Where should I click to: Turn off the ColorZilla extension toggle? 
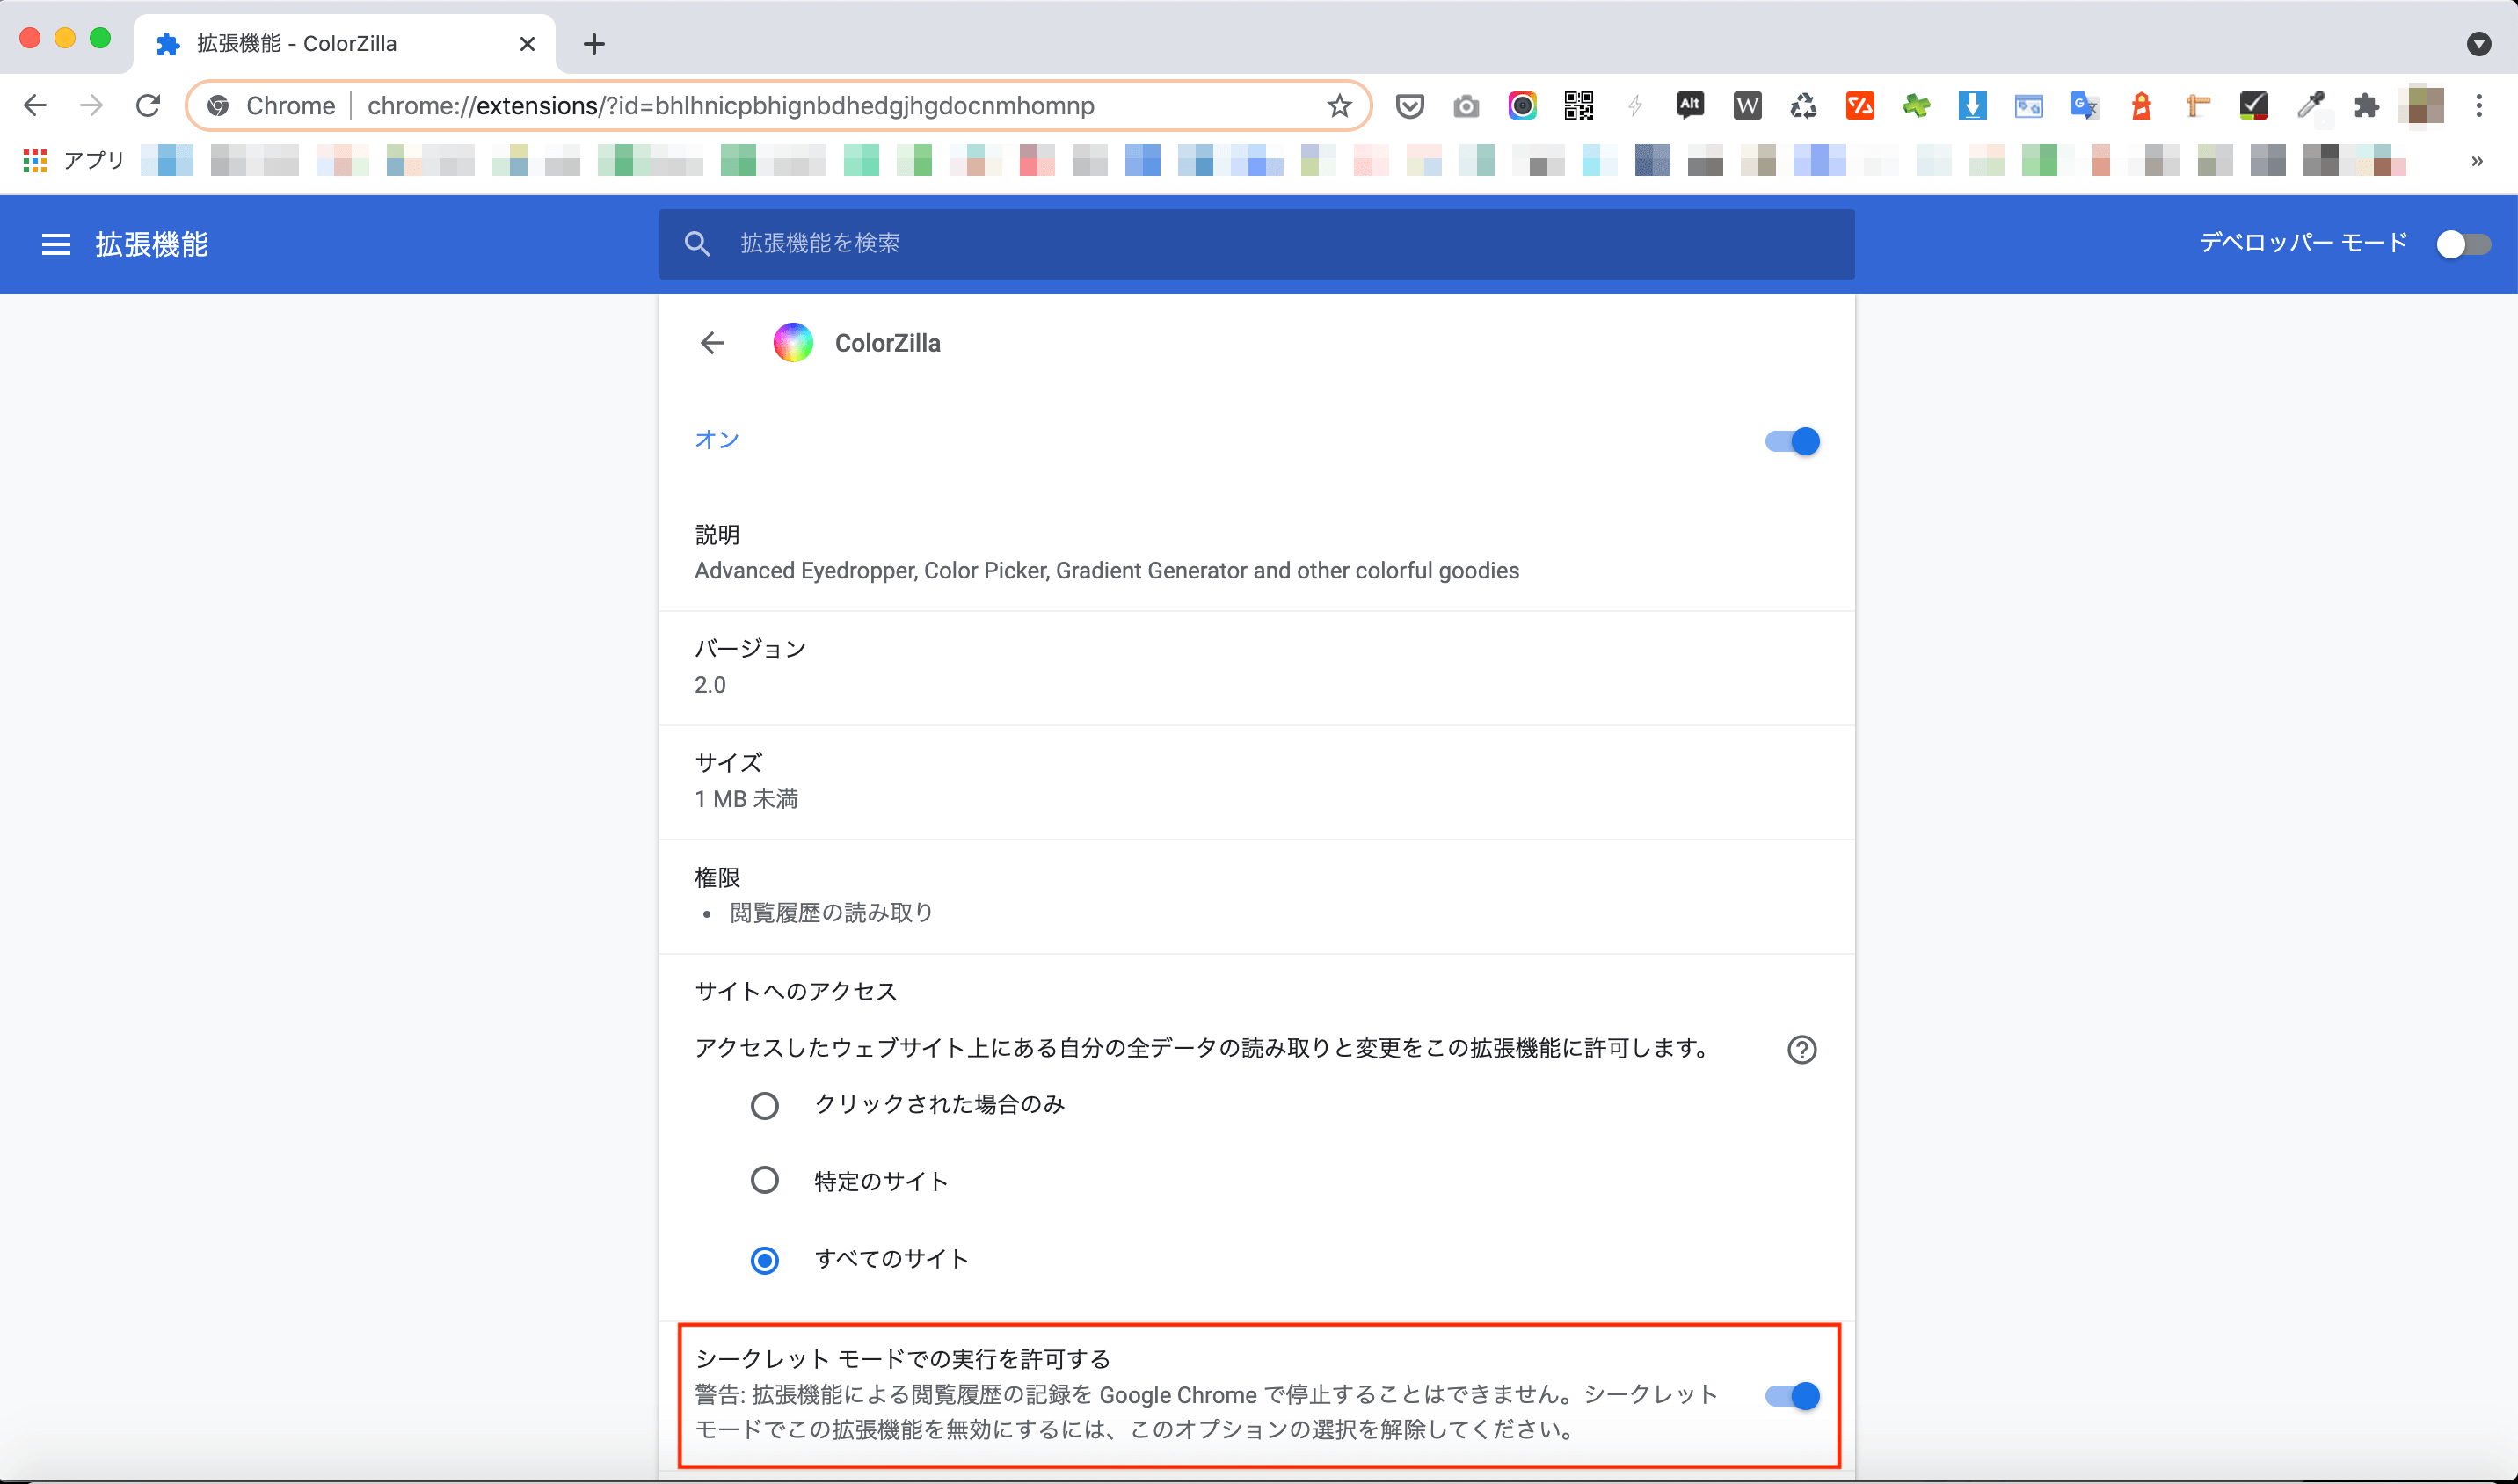[x=1792, y=441]
